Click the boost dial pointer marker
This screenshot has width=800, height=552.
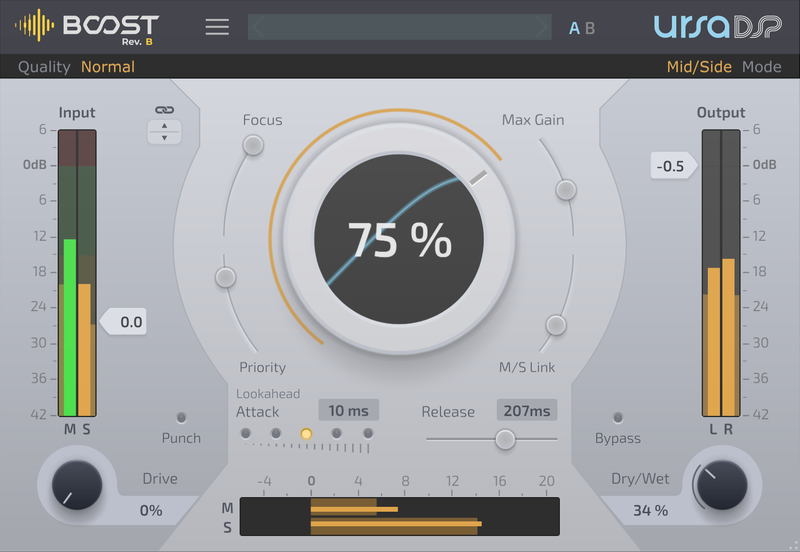click(x=478, y=178)
